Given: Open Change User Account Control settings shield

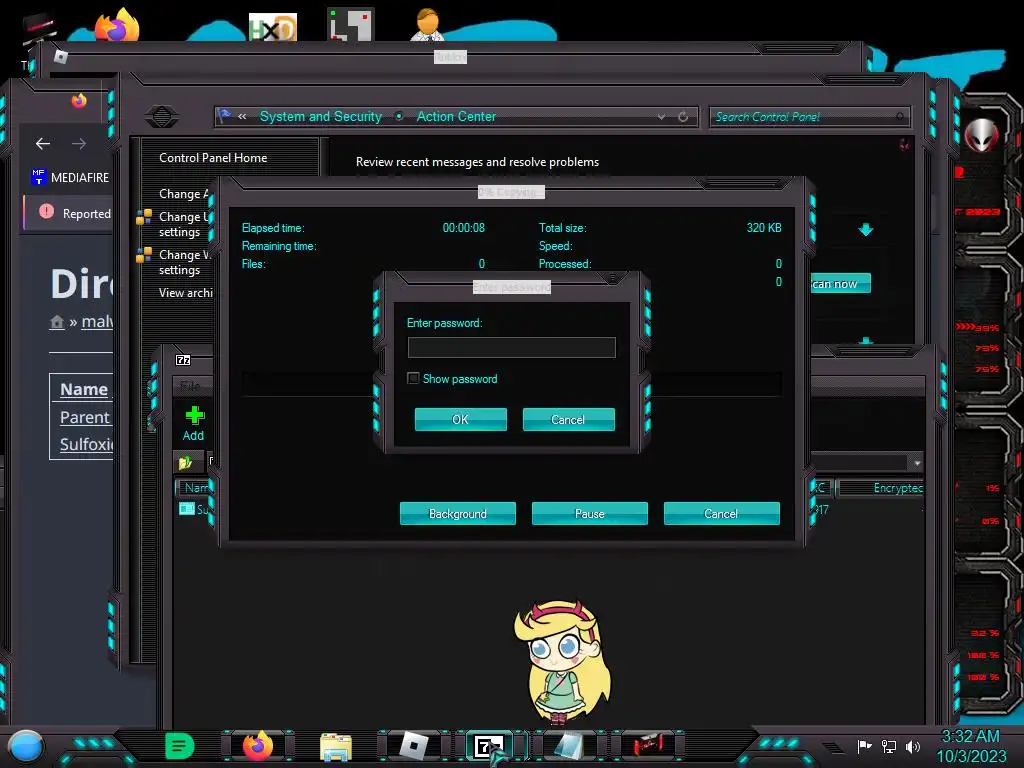Looking at the screenshot, I should point(144,217).
